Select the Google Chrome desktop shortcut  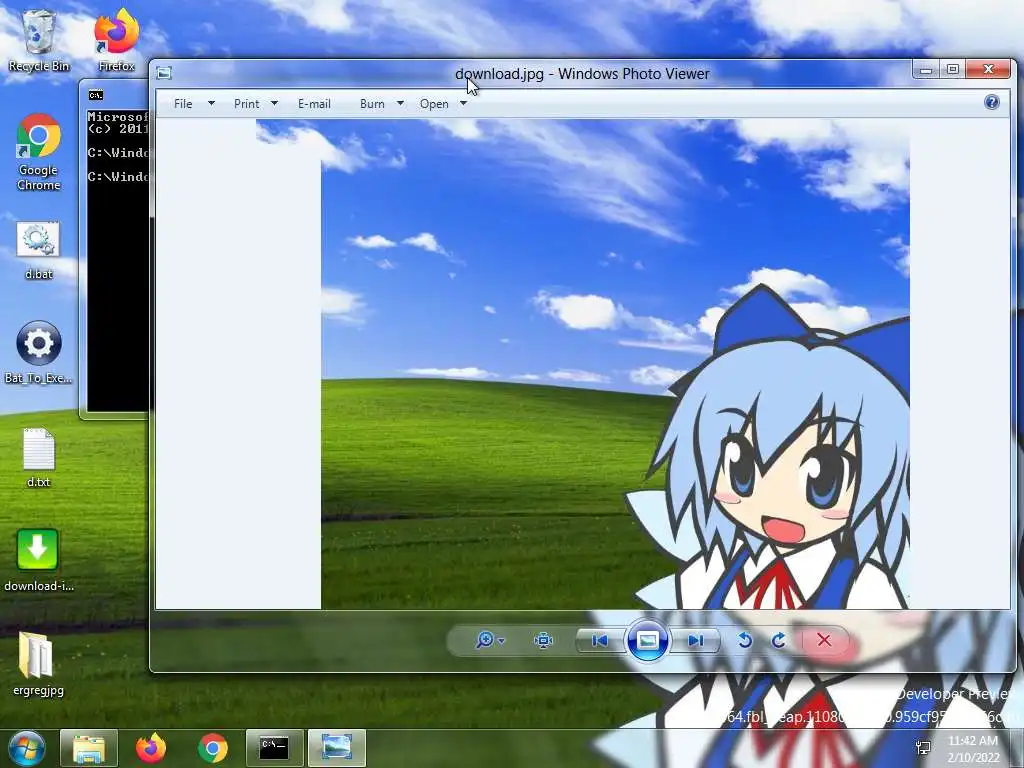click(x=39, y=152)
